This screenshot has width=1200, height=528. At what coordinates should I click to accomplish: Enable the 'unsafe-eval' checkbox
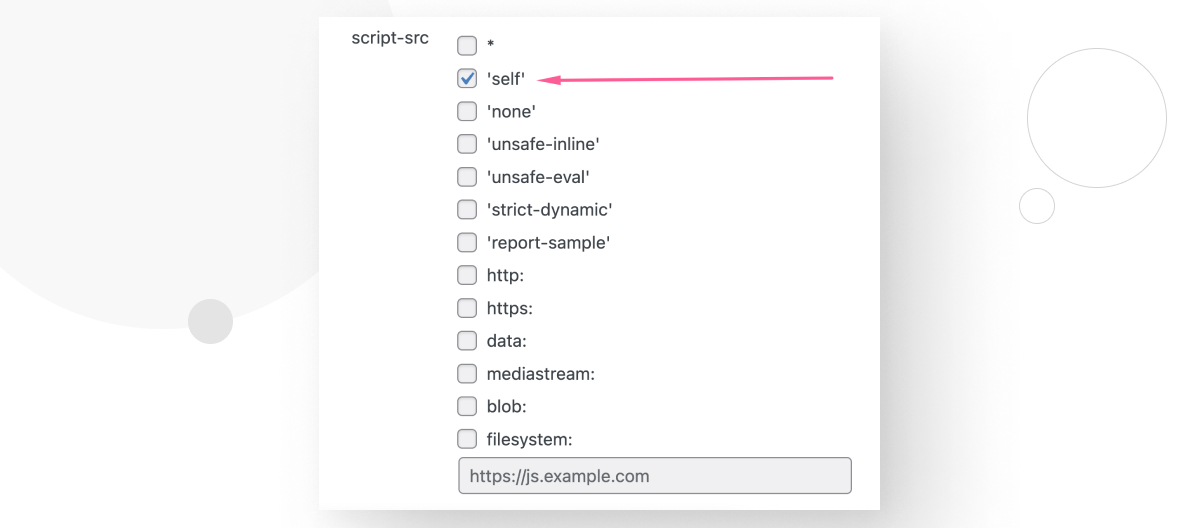click(x=467, y=177)
